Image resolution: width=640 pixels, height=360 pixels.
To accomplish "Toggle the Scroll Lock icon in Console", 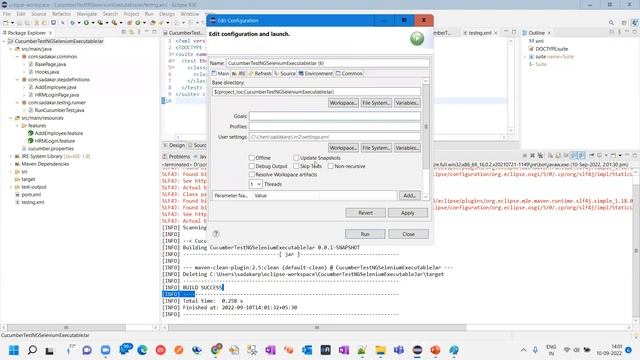I will pyautogui.click(x=558, y=156).
